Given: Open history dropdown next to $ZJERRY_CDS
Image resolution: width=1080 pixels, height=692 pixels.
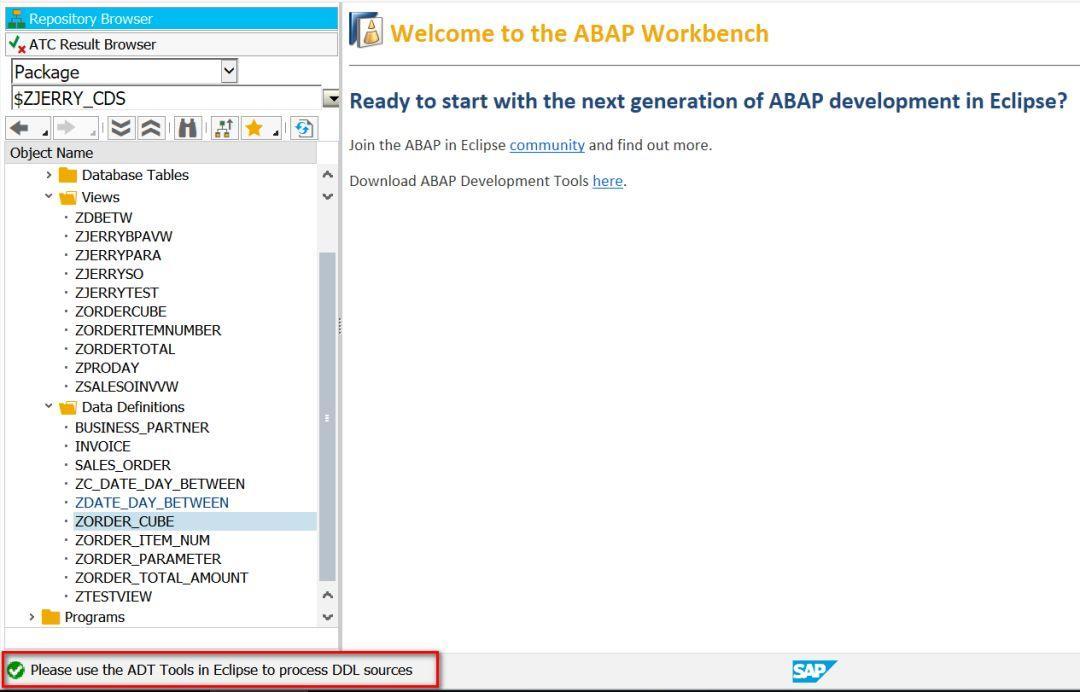Looking at the screenshot, I should (x=331, y=98).
